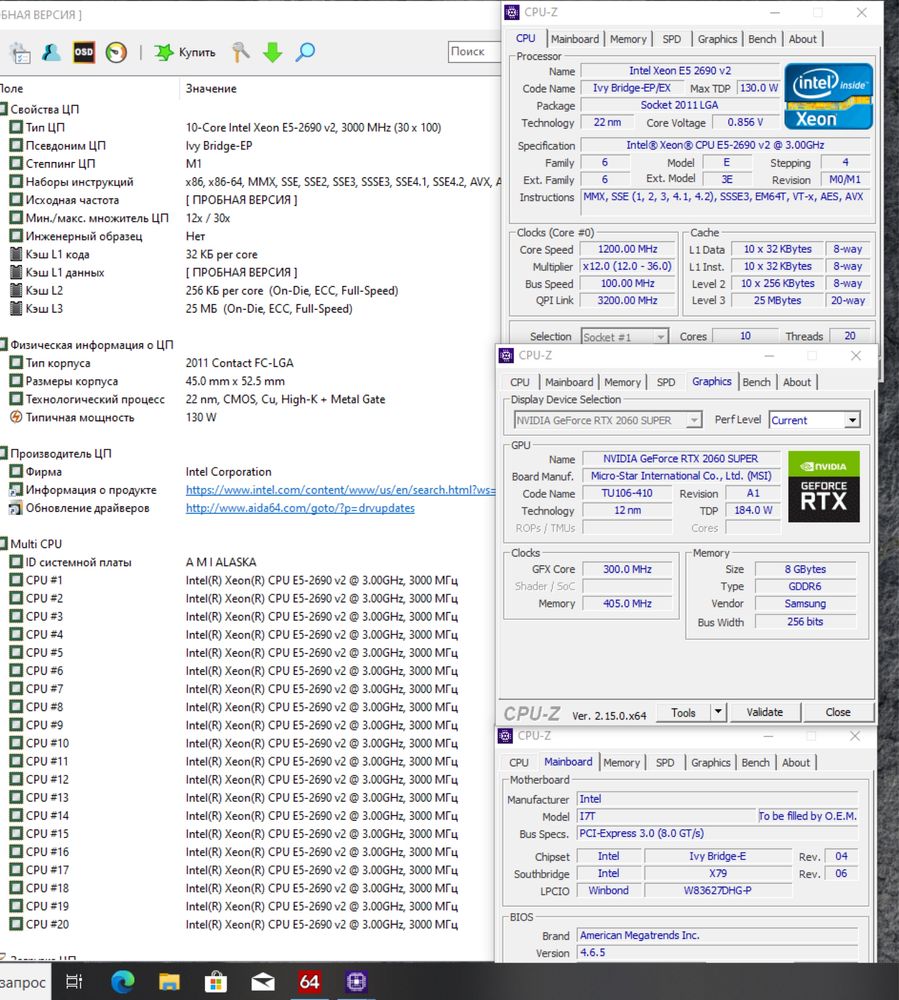Image resolution: width=899 pixels, height=1000 pixels.
Task: Open the preferences wrench-and-key icon
Action: coord(240,52)
